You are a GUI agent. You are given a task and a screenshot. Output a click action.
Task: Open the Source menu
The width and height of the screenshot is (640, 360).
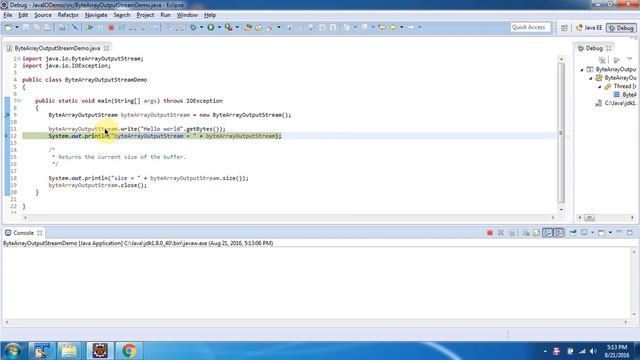pos(43,15)
